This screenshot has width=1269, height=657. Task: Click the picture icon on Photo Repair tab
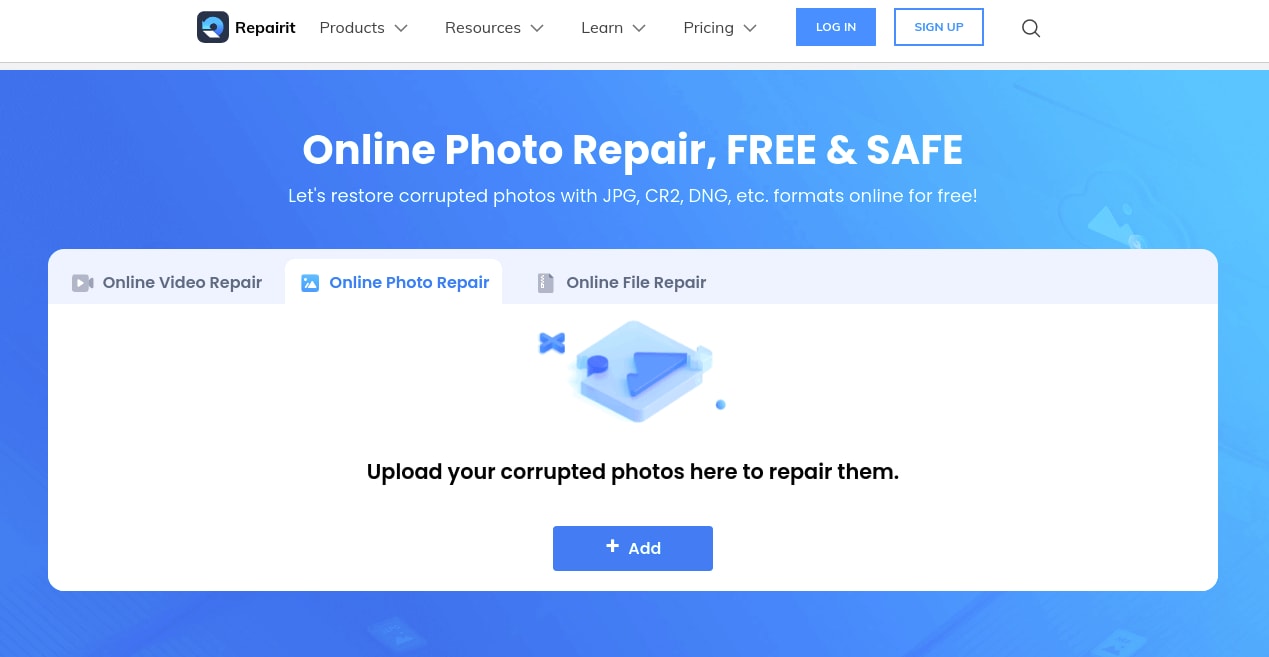[x=310, y=283]
